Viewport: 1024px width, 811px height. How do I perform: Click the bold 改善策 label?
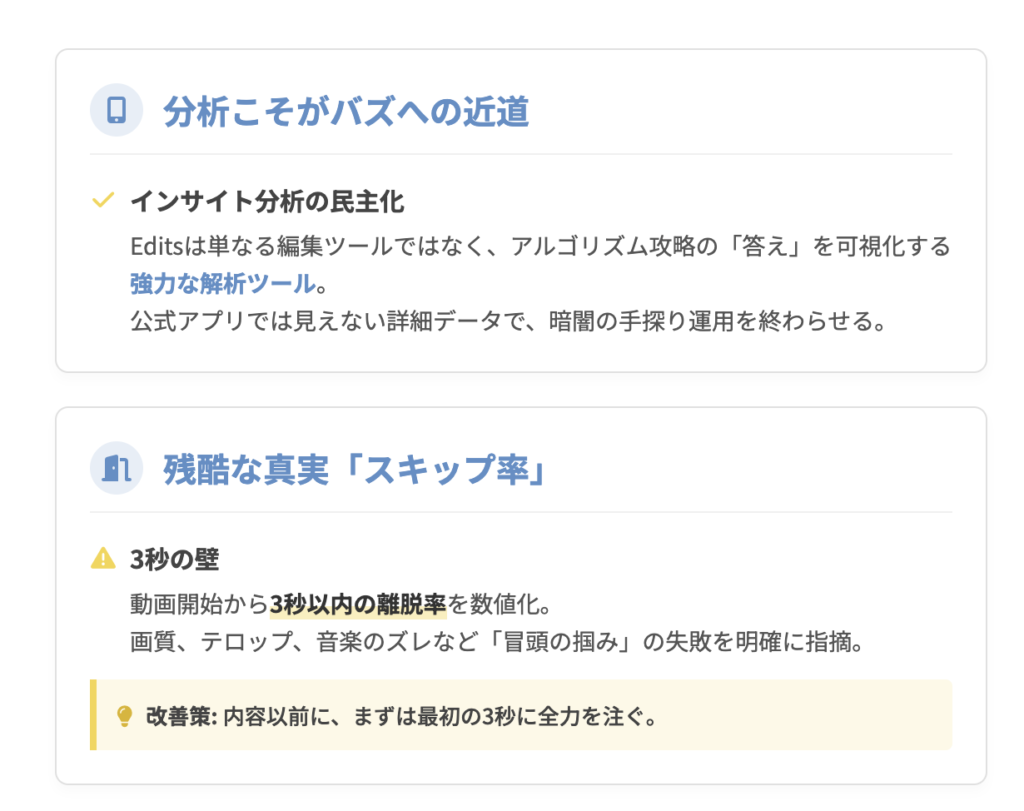click(x=180, y=717)
